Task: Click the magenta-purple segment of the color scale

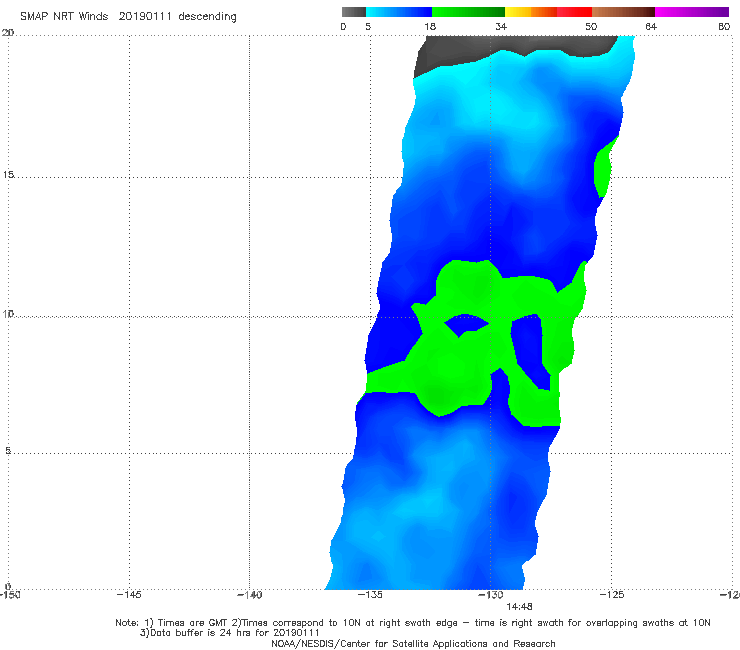Action: [692, 12]
